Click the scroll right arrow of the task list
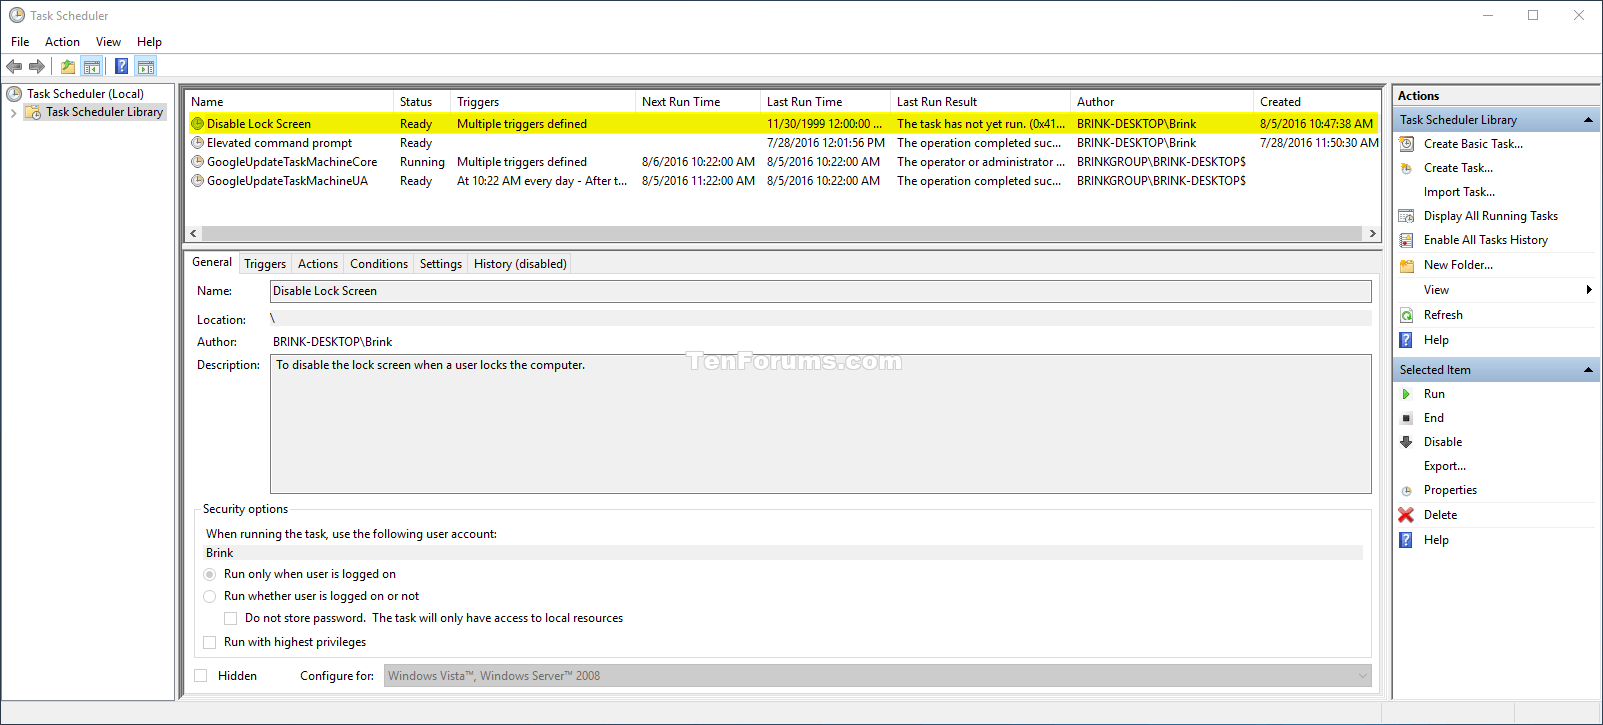1603x725 pixels. pyautogui.click(x=1372, y=233)
